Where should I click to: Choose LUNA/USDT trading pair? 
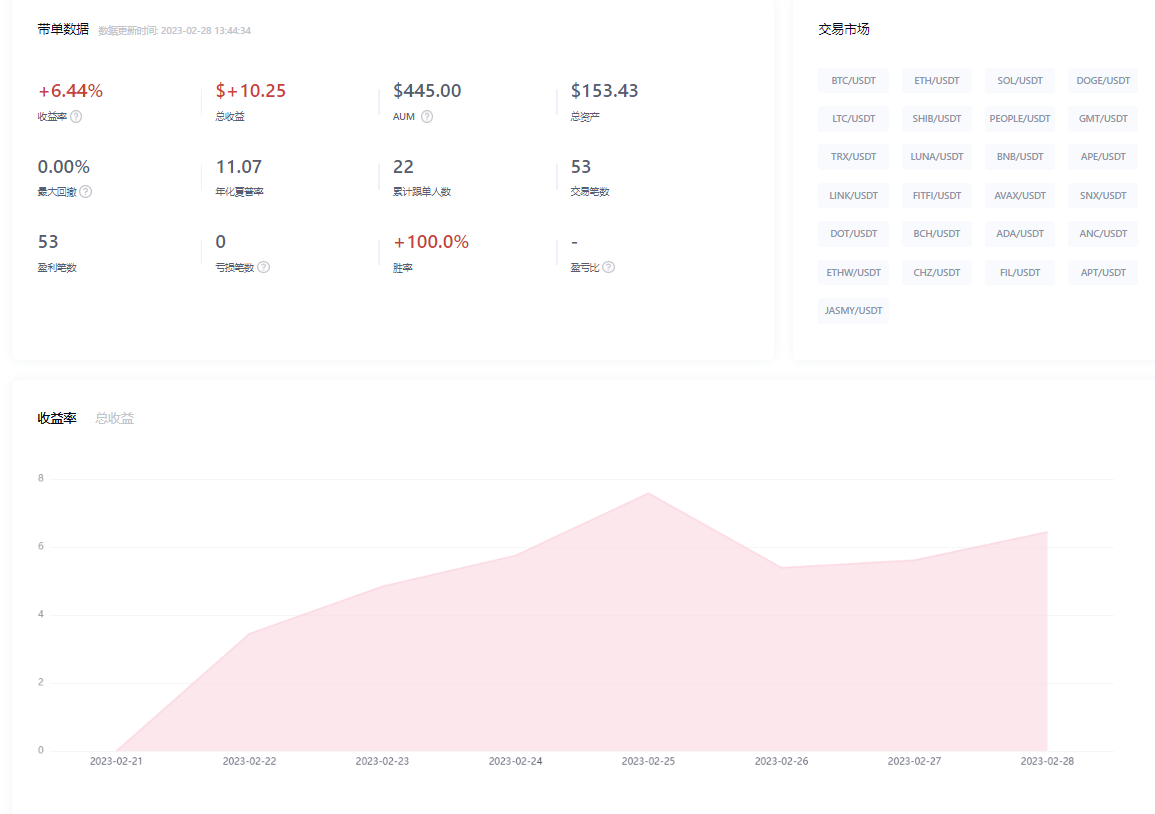936,157
